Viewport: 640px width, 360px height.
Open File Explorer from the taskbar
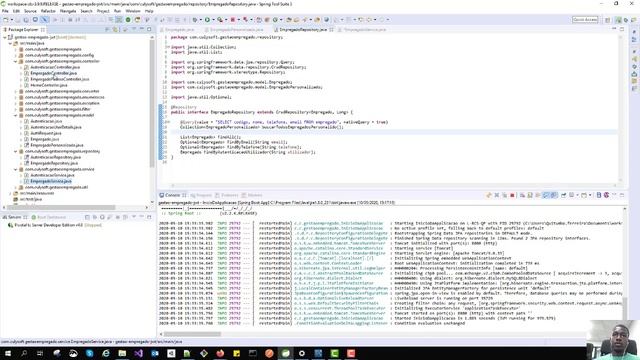click(x=122, y=353)
